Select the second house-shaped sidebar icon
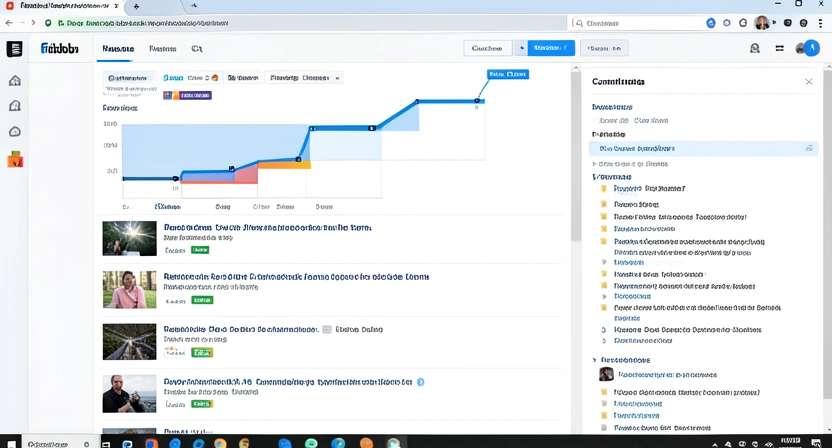Image resolution: width=832 pixels, height=448 pixels. [x=15, y=106]
